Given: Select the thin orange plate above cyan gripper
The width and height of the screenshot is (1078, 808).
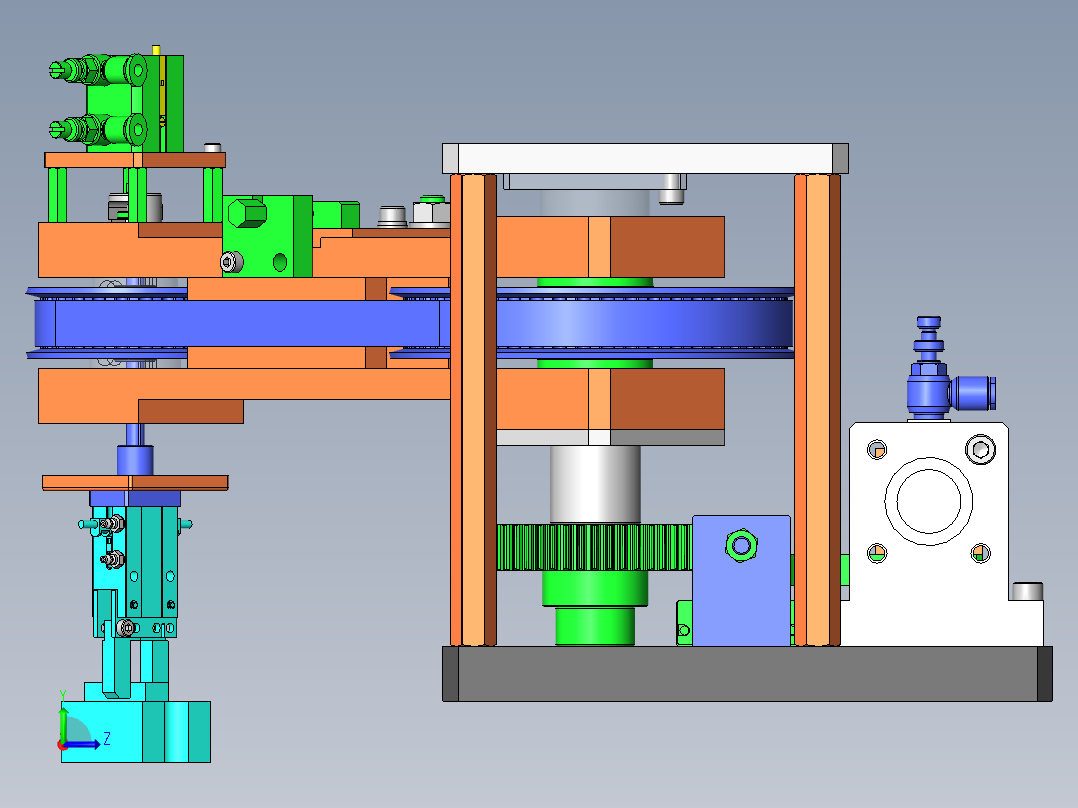Looking at the screenshot, I should click(x=135, y=483).
